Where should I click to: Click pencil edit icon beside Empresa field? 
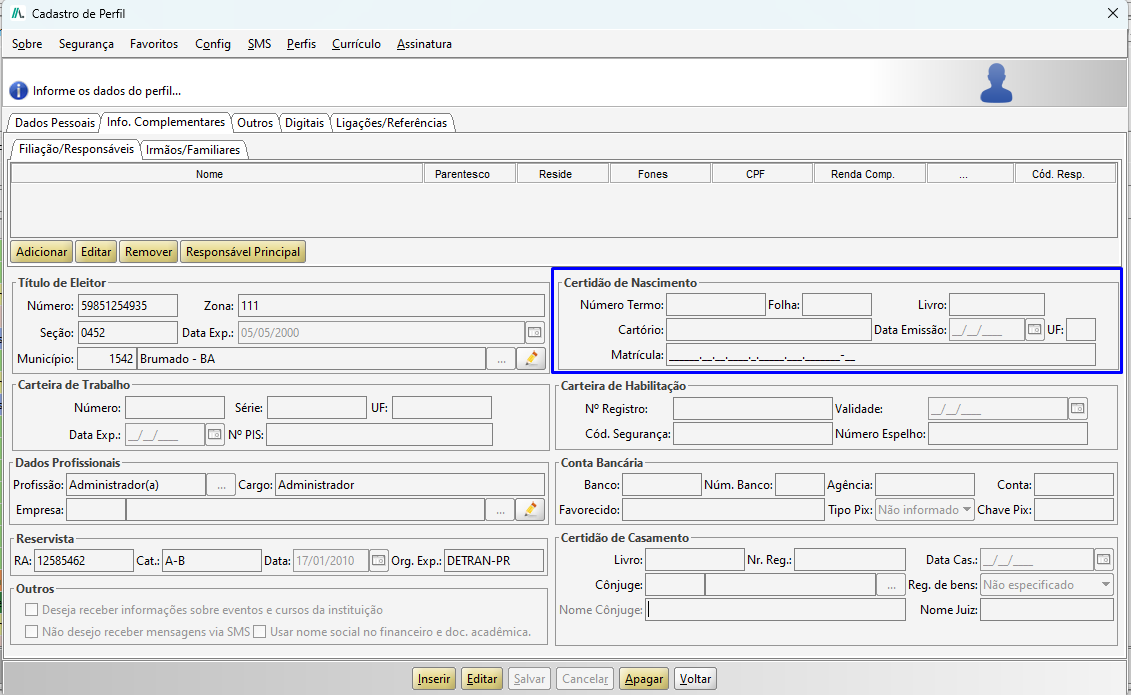click(x=530, y=510)
